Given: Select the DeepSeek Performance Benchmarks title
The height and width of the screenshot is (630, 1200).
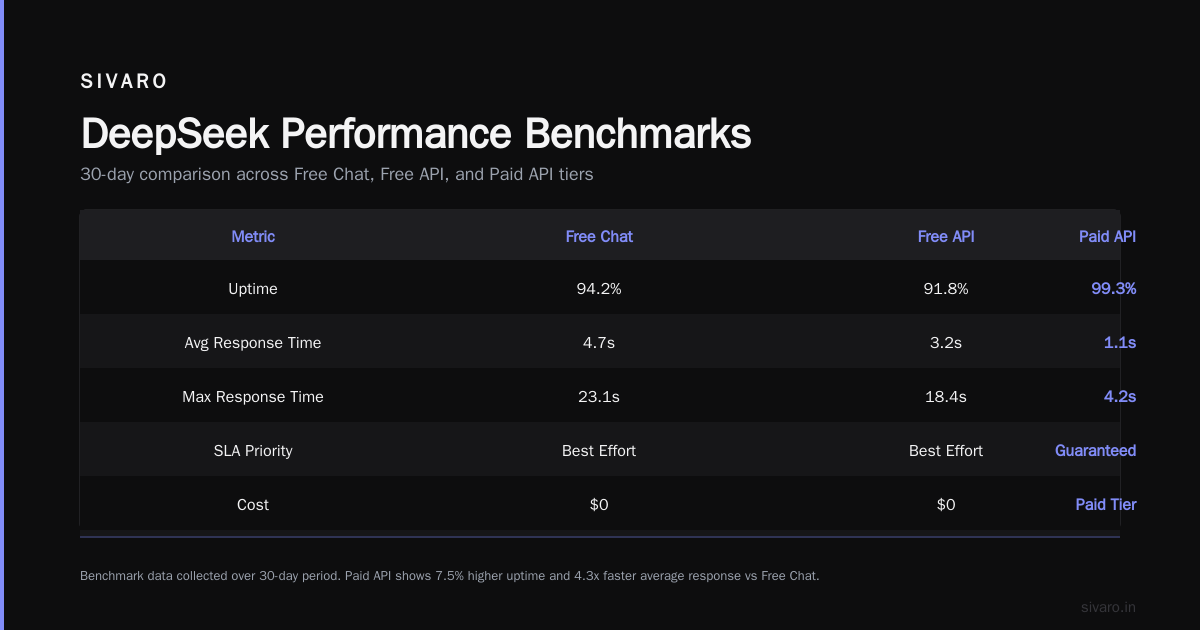Looking at the screenshot, I should click(x=415, y=134).
